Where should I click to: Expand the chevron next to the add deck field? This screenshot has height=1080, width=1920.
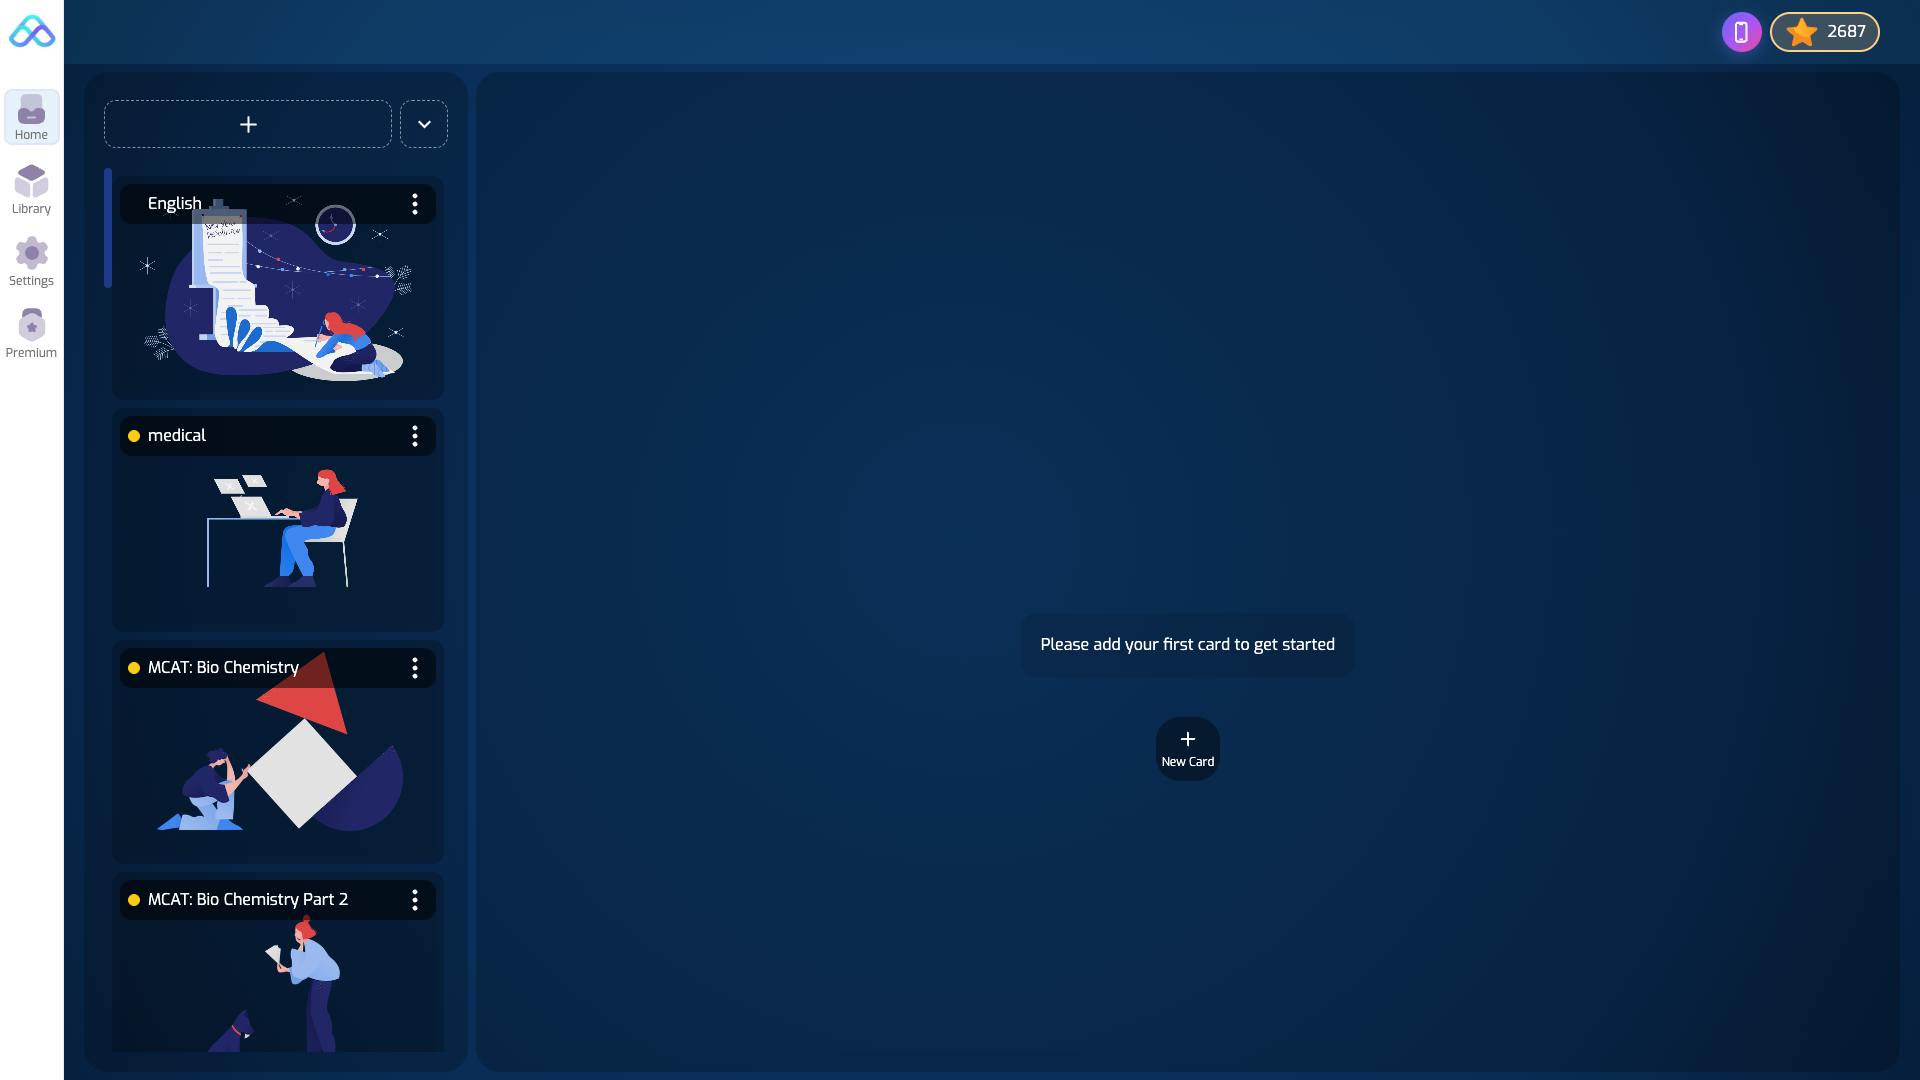click(424, 123)
